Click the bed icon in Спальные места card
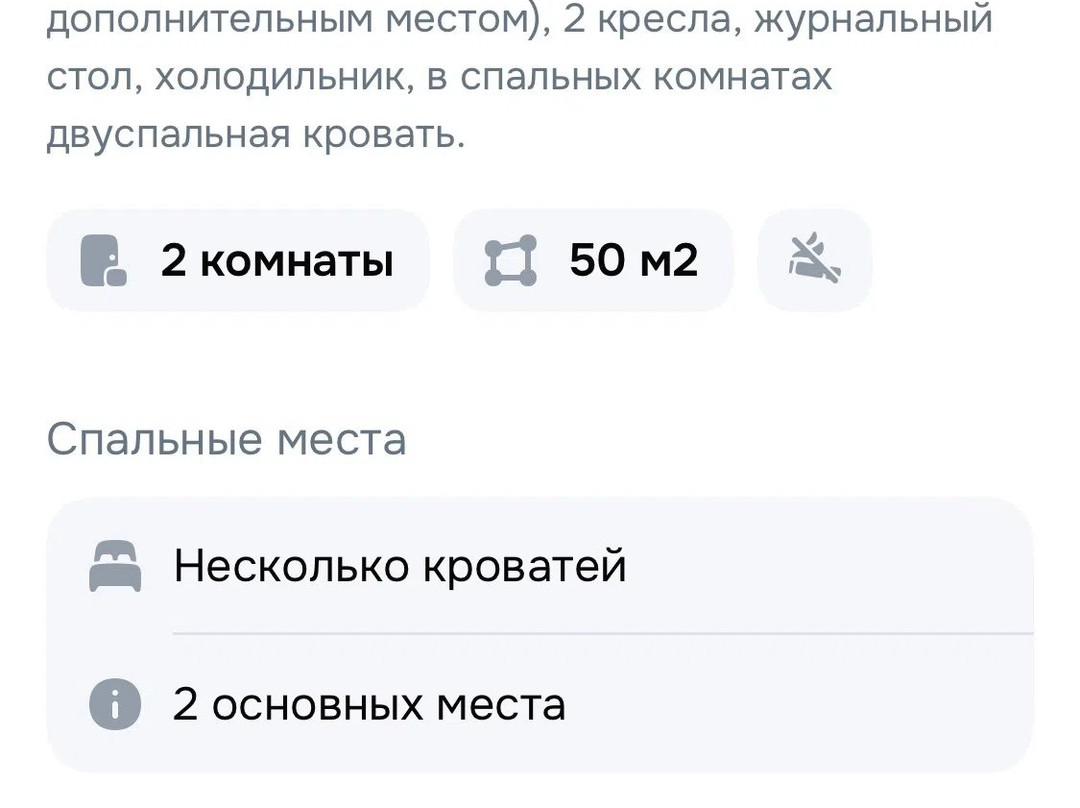The width and height of the screenshot is (1080, 808). pyautogui.click(x=115, y=566)
